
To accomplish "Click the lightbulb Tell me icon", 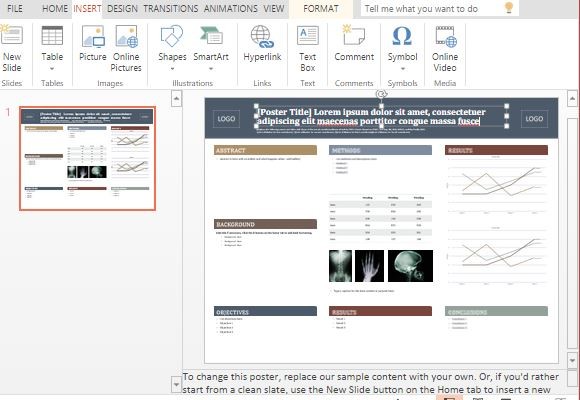I will tap(509, 7).
